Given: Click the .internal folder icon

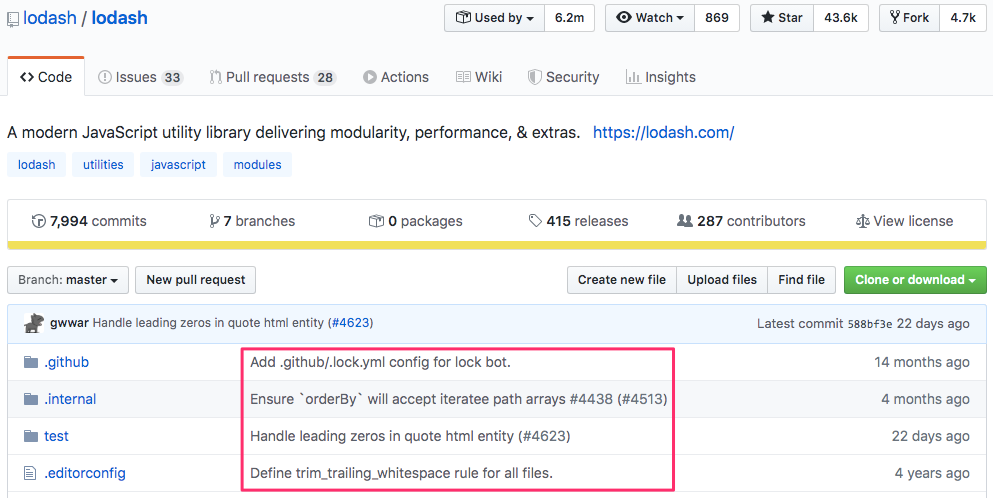Looking at the screenshot, I should 30,399.
